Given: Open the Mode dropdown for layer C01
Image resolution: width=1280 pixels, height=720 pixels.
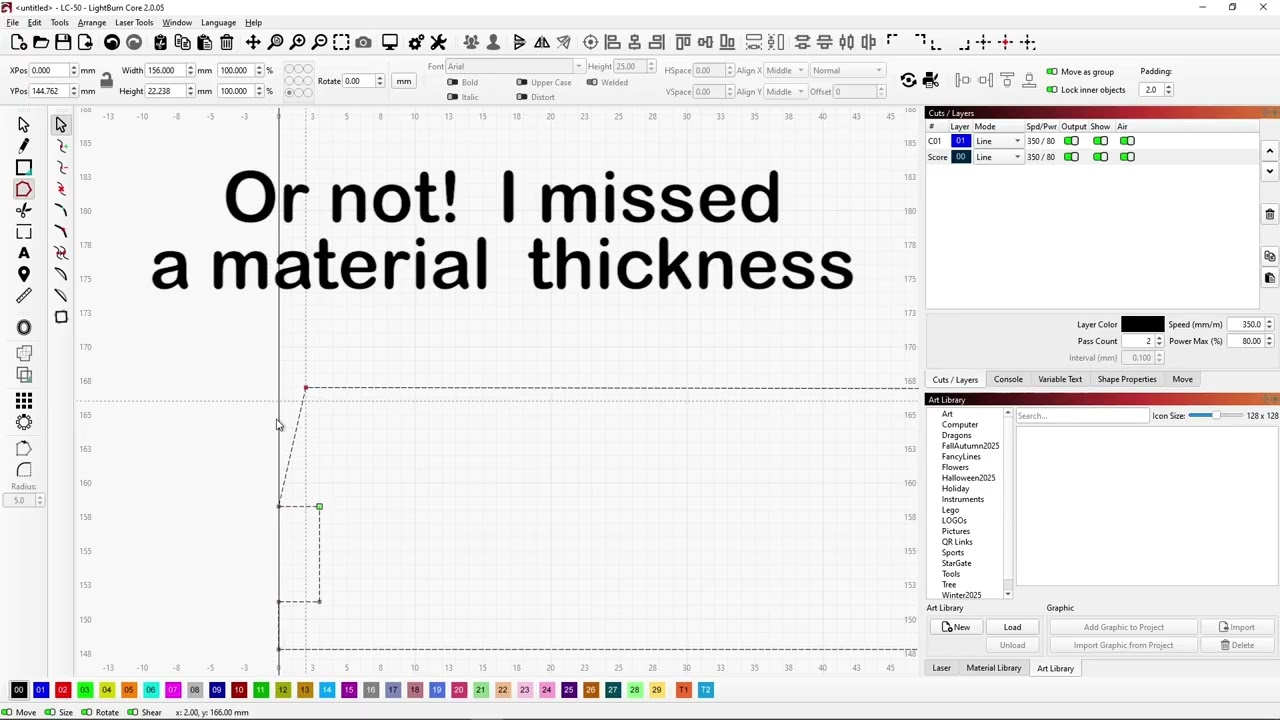Looking at the screenshot, I should tap(998, 141).
